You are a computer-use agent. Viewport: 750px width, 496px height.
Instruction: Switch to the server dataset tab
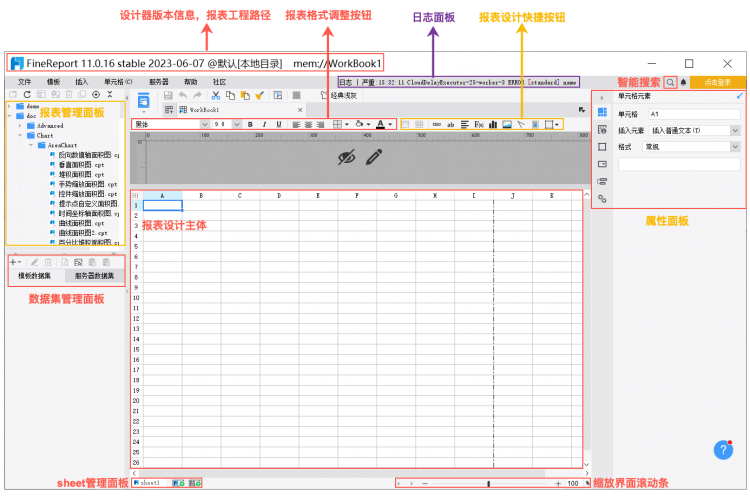click(x=94, y=276)
